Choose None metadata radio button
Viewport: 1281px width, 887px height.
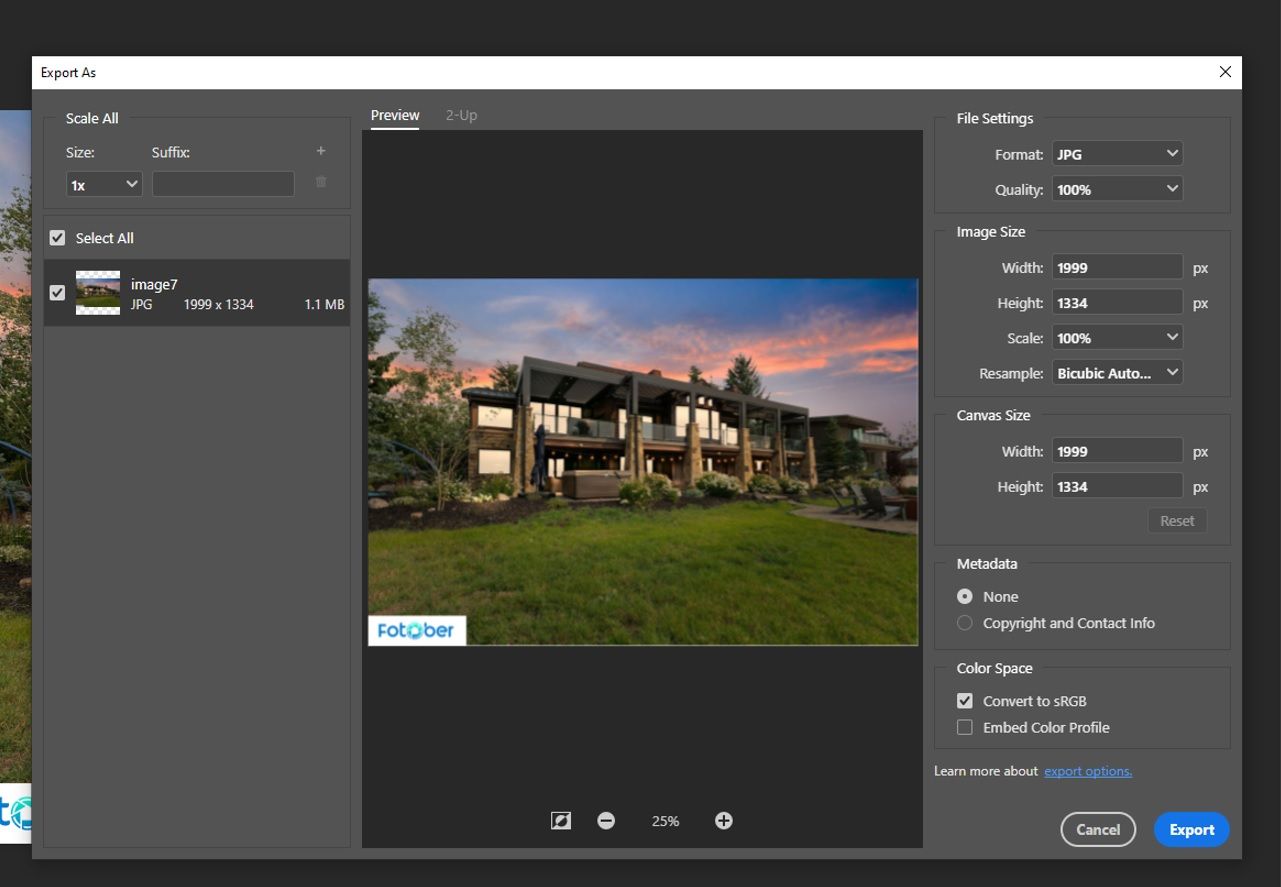(x=965, y=596)
